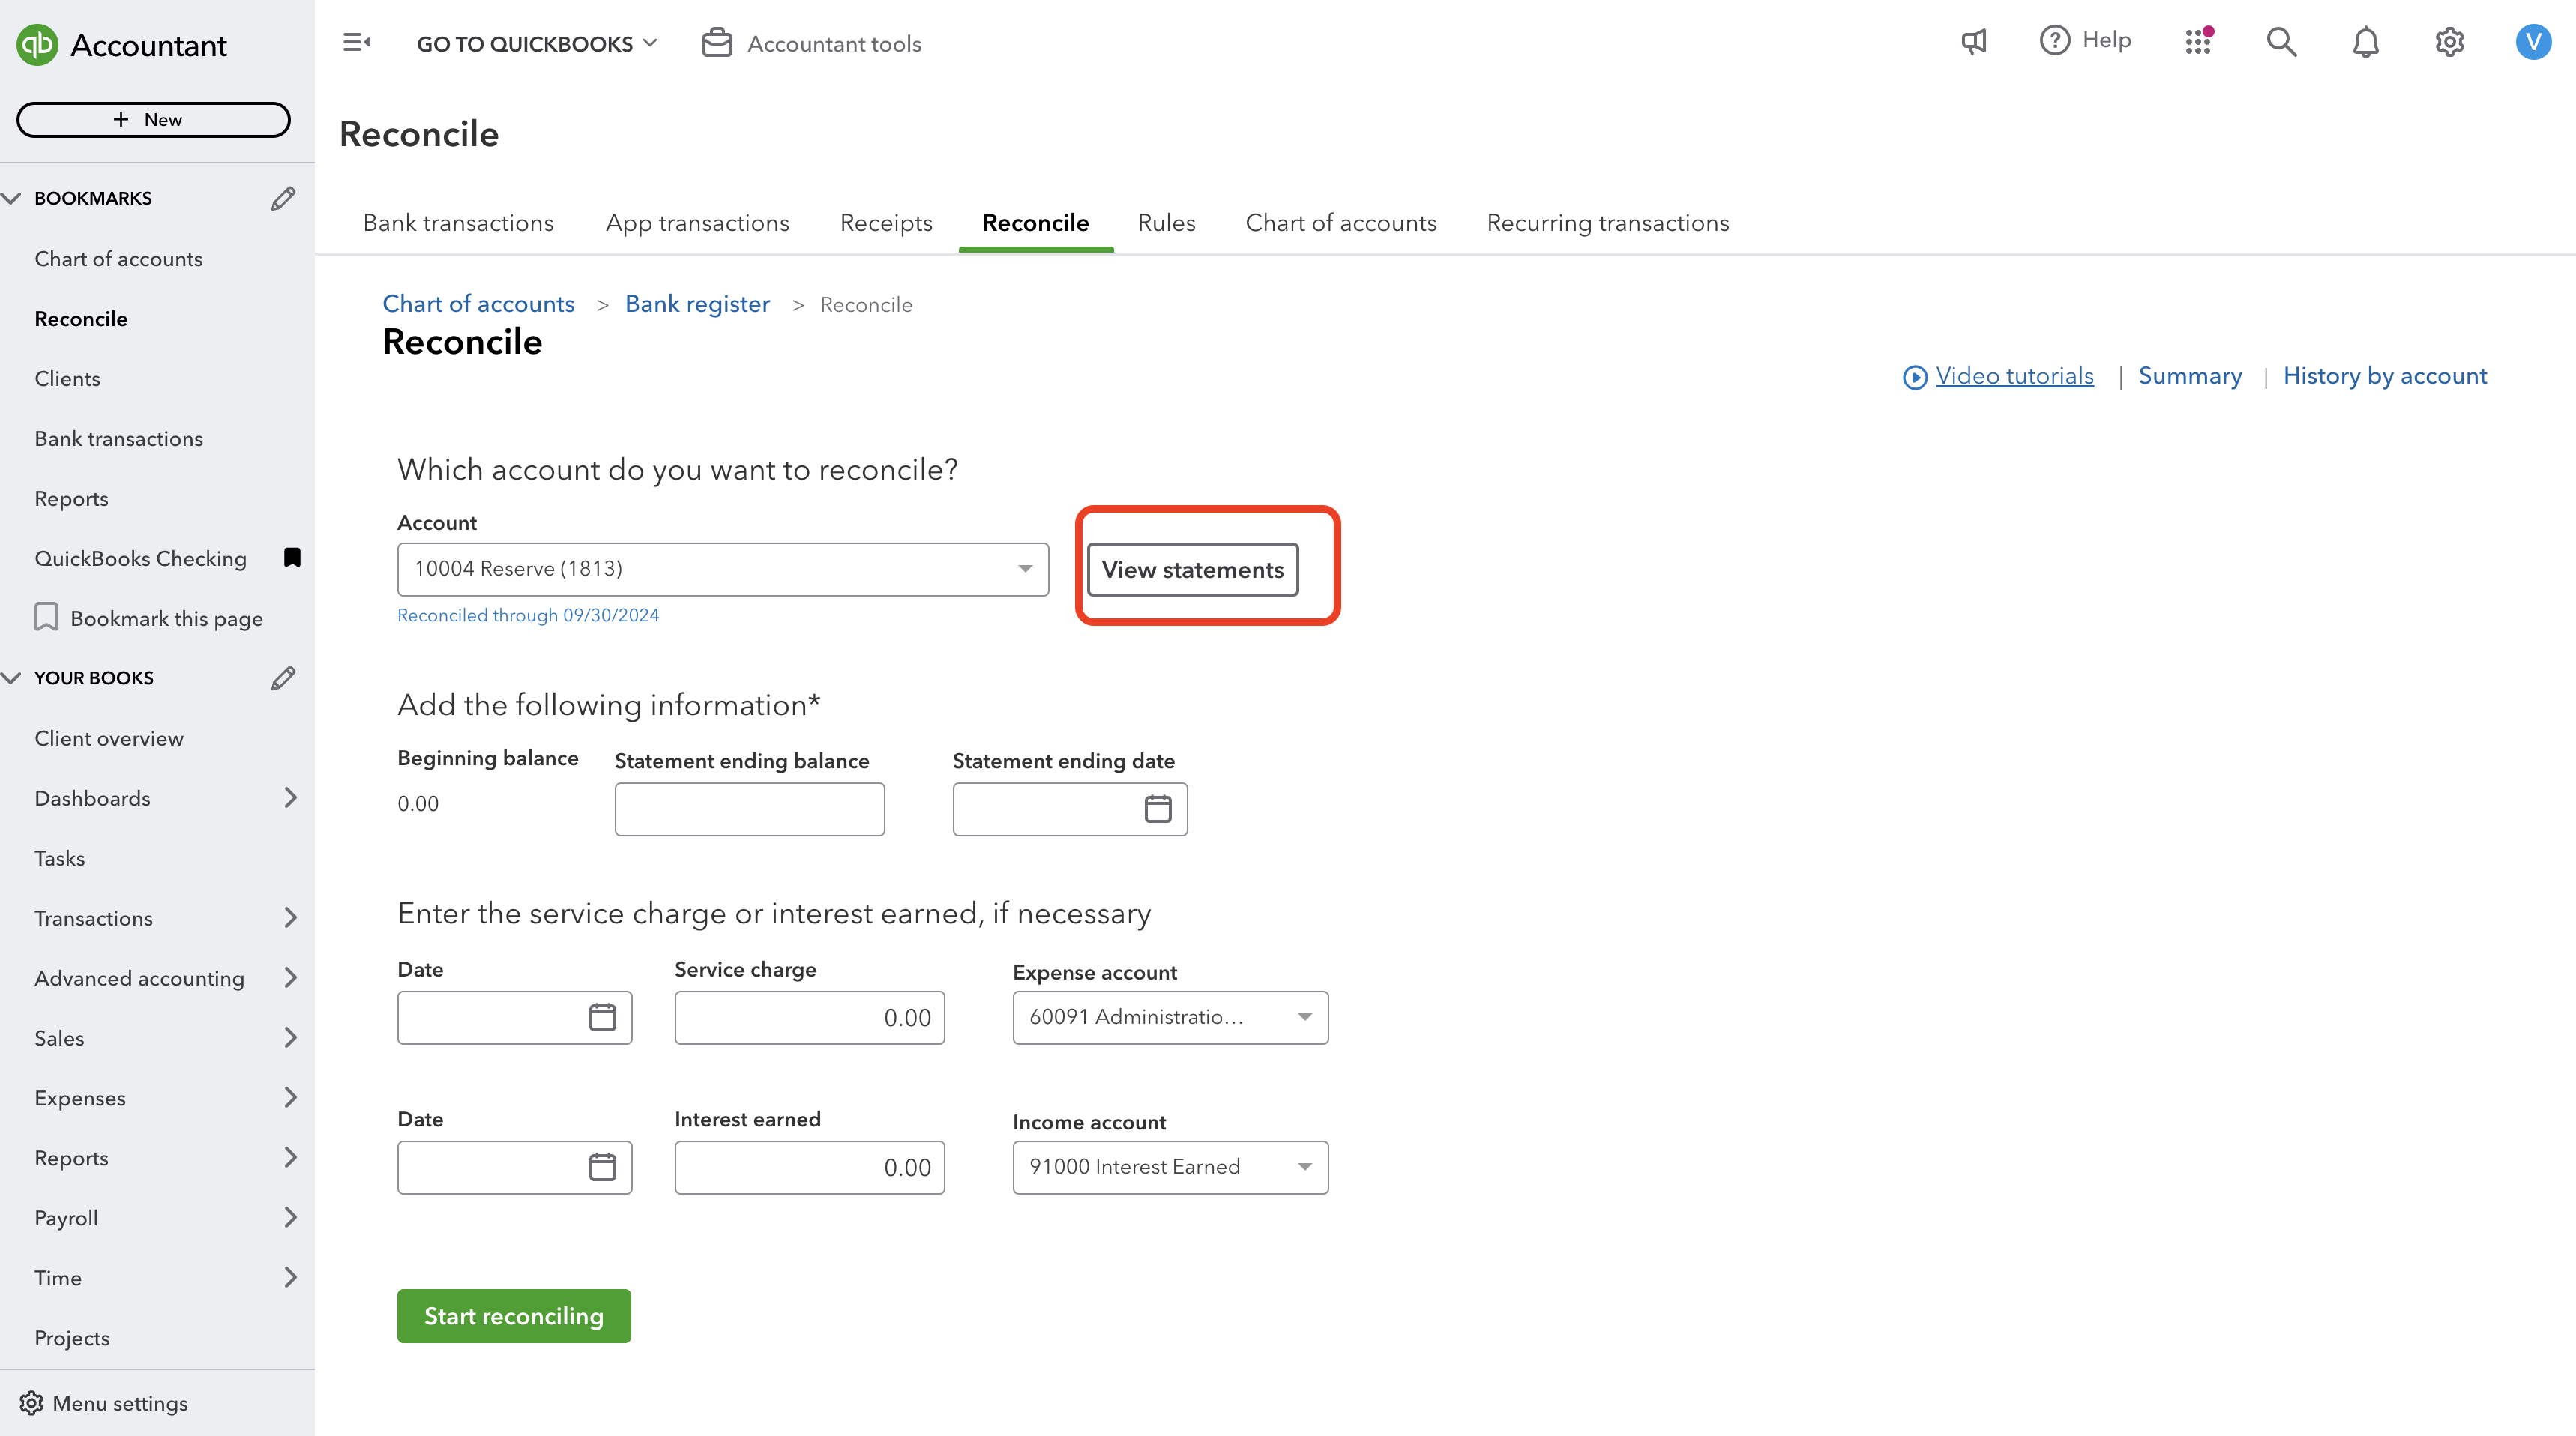Remove QuickBooks Checking bookmark icon
Image resolution: width=2576 pixels, height=1436 pixels.
pos(292,557)
